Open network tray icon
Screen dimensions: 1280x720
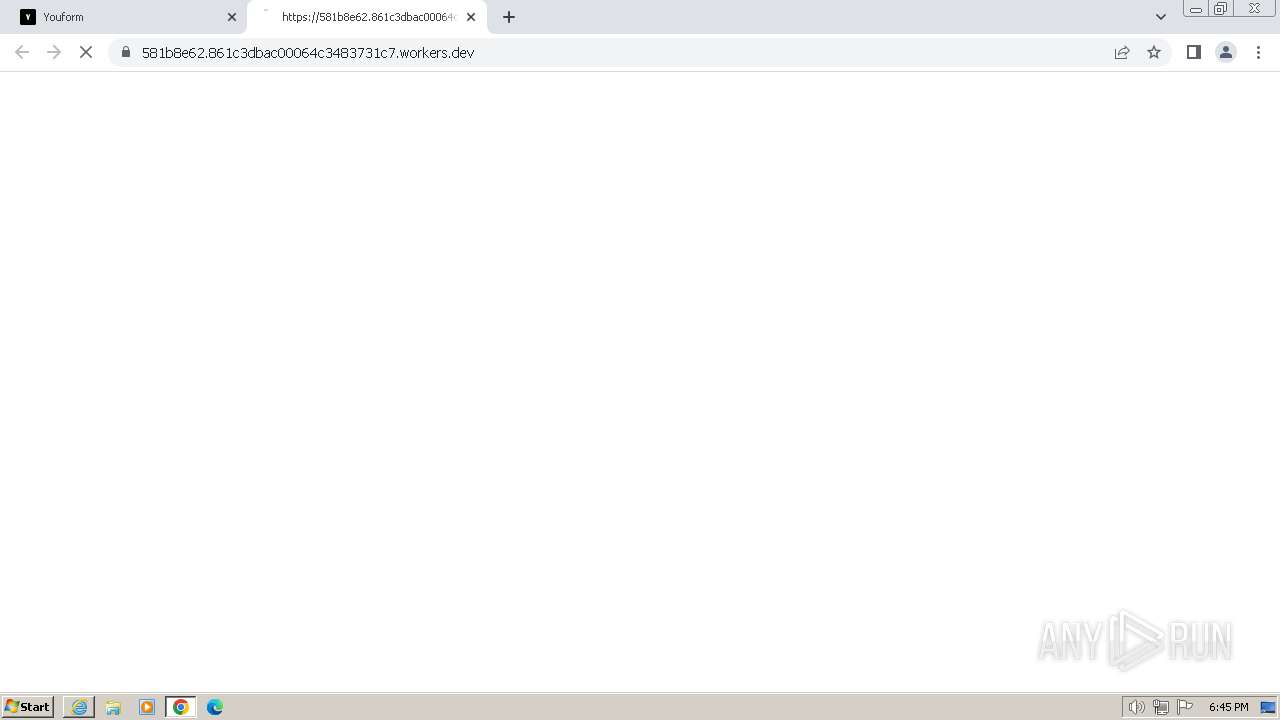click(1161, 707)
